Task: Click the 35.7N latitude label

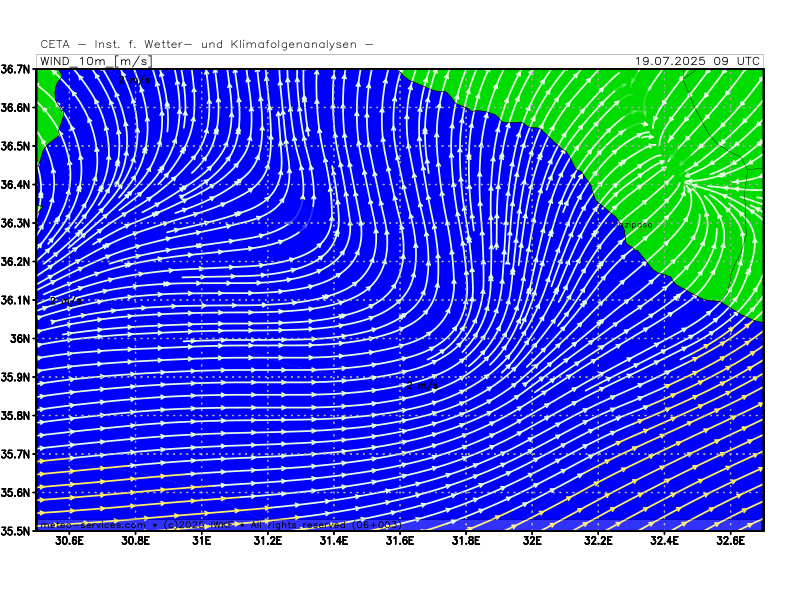Action: coord(16,454)
